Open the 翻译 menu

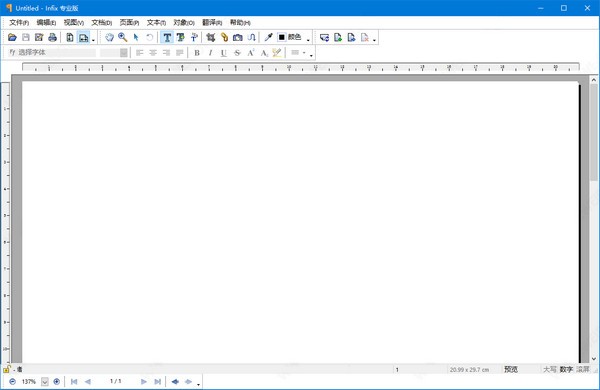[x=212, y=23]
